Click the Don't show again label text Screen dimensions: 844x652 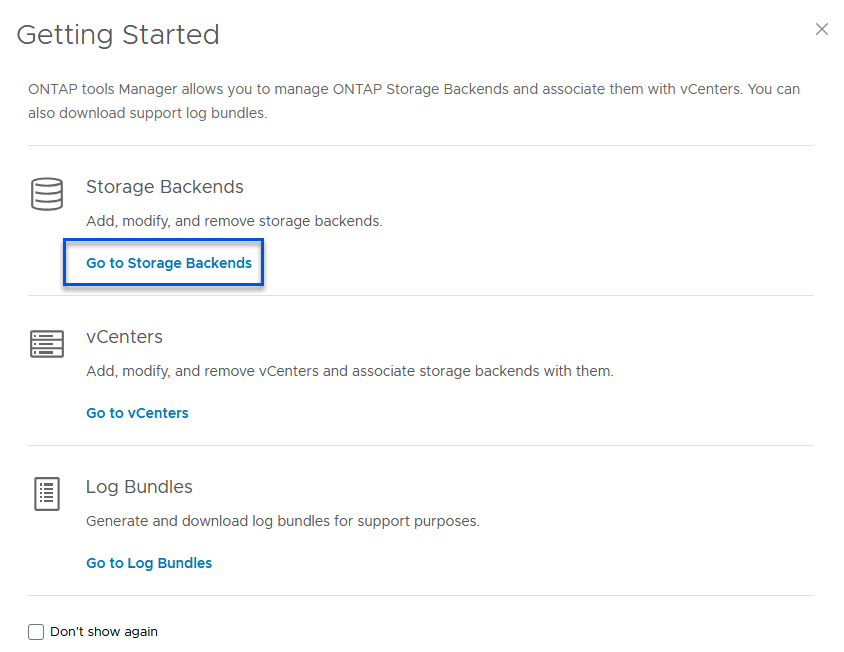(104, 632)
